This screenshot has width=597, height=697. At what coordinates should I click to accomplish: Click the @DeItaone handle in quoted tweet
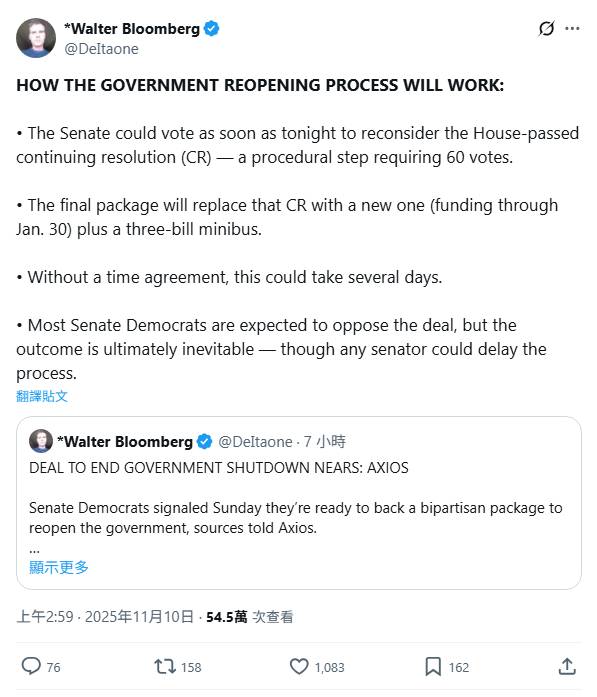255,441
